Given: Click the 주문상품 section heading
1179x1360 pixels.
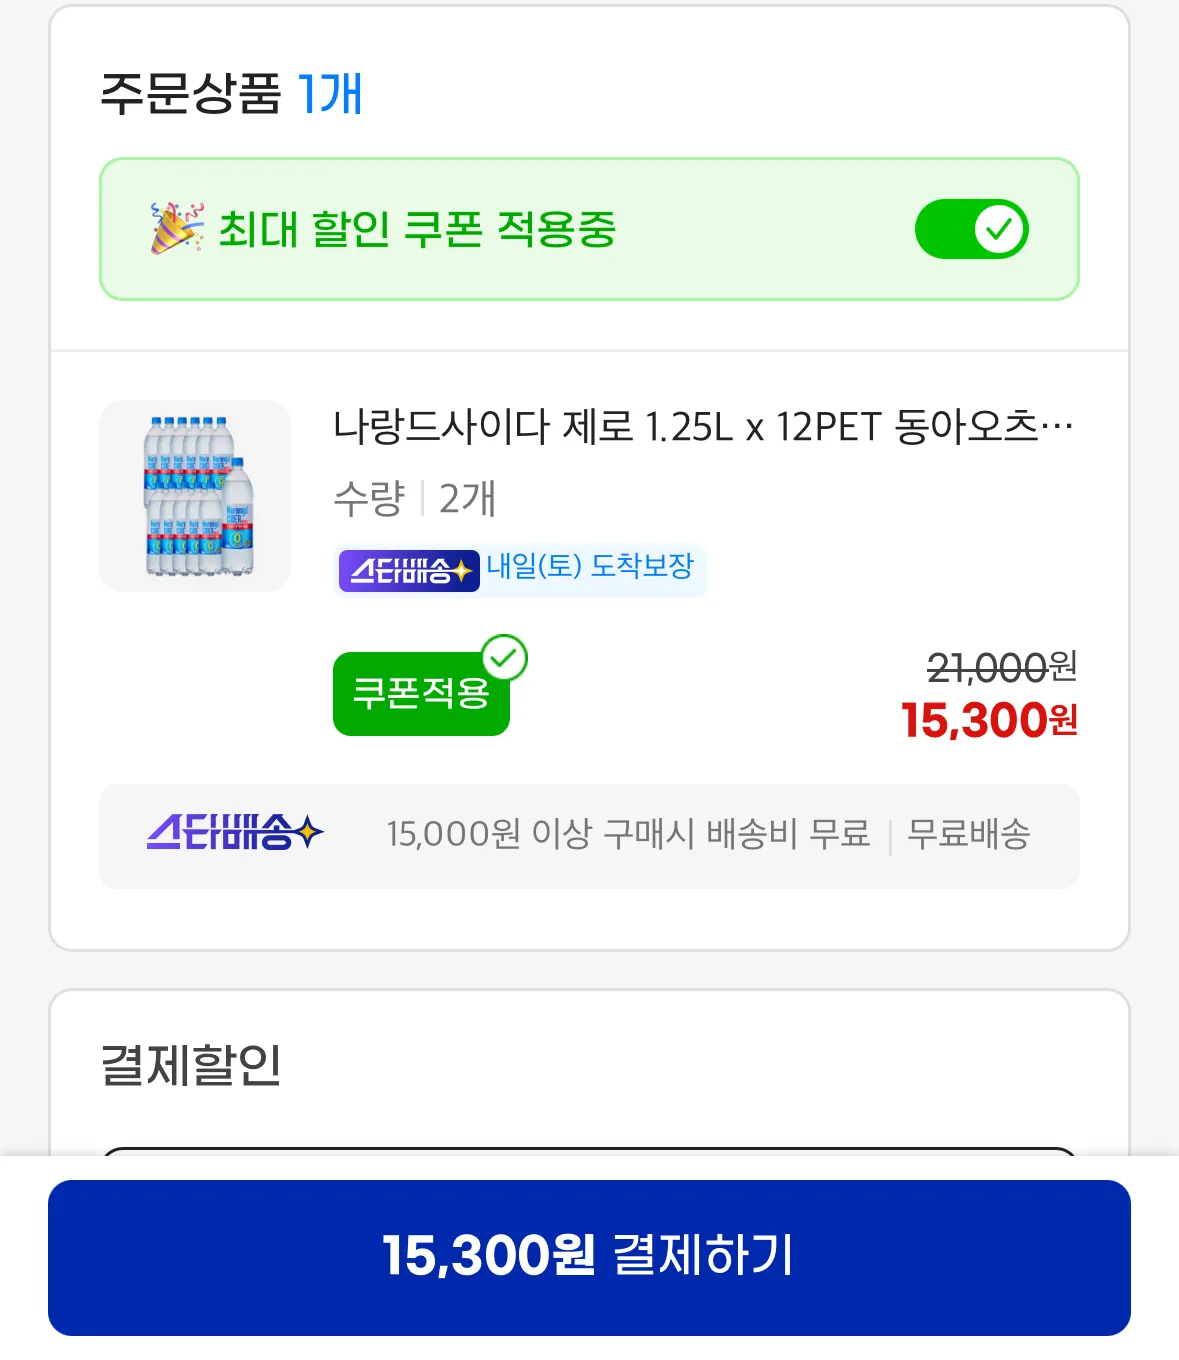Looking at the screenshot, I should 190,94.
